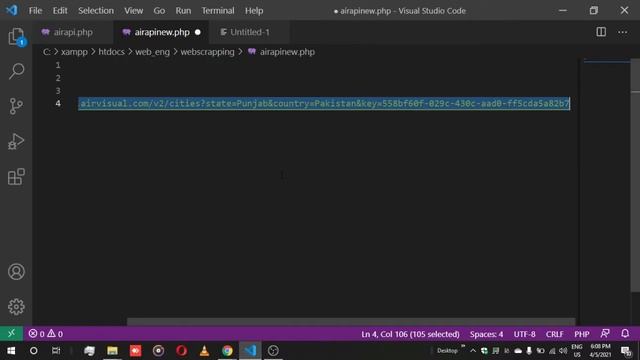Screen dimensions: 640x360
Task: Select airapinew.php in the breadcrumb path
Action: (287, 52)
